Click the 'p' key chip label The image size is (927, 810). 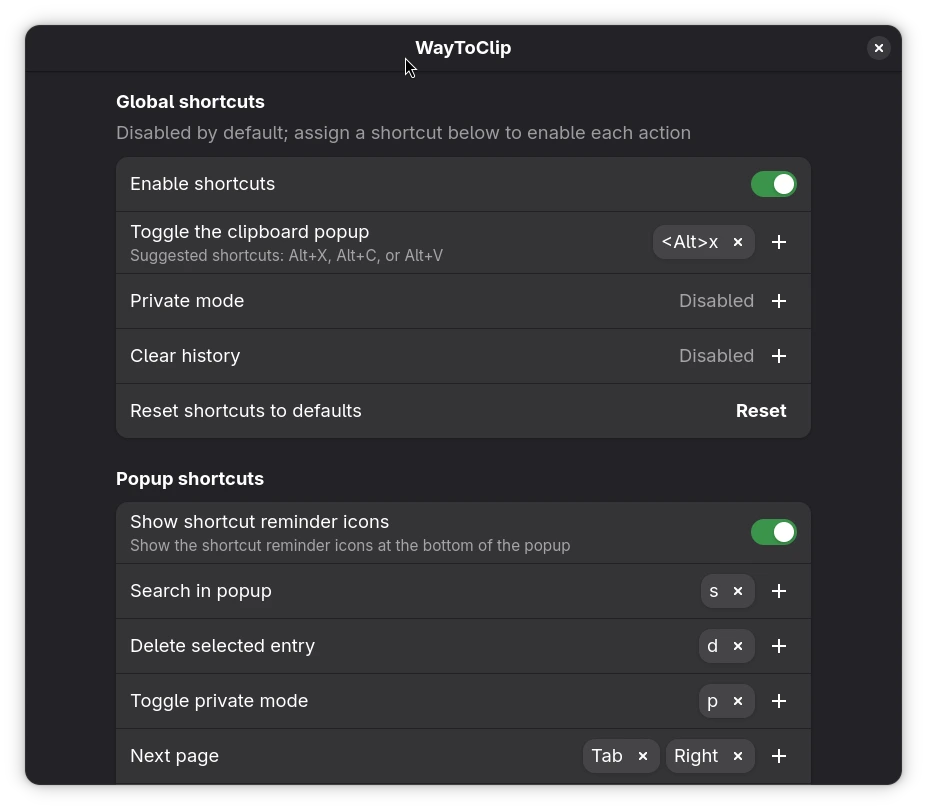(712, 702)
